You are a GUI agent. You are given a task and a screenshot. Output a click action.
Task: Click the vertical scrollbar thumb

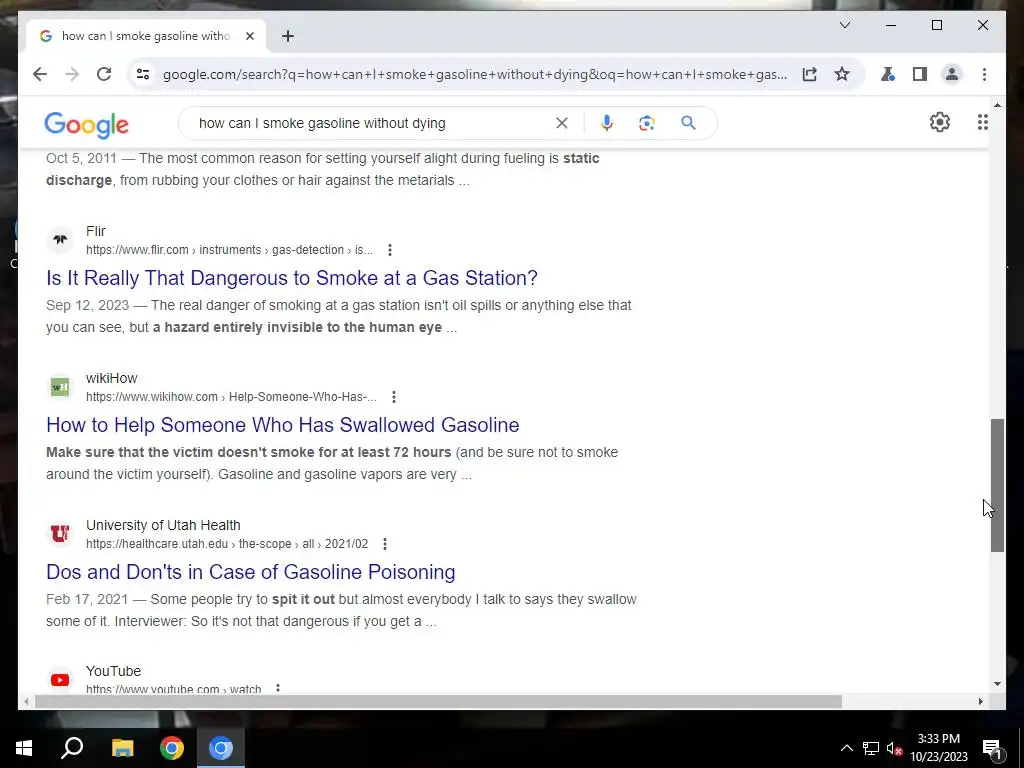pyautogui.click(x=997, y=486)
